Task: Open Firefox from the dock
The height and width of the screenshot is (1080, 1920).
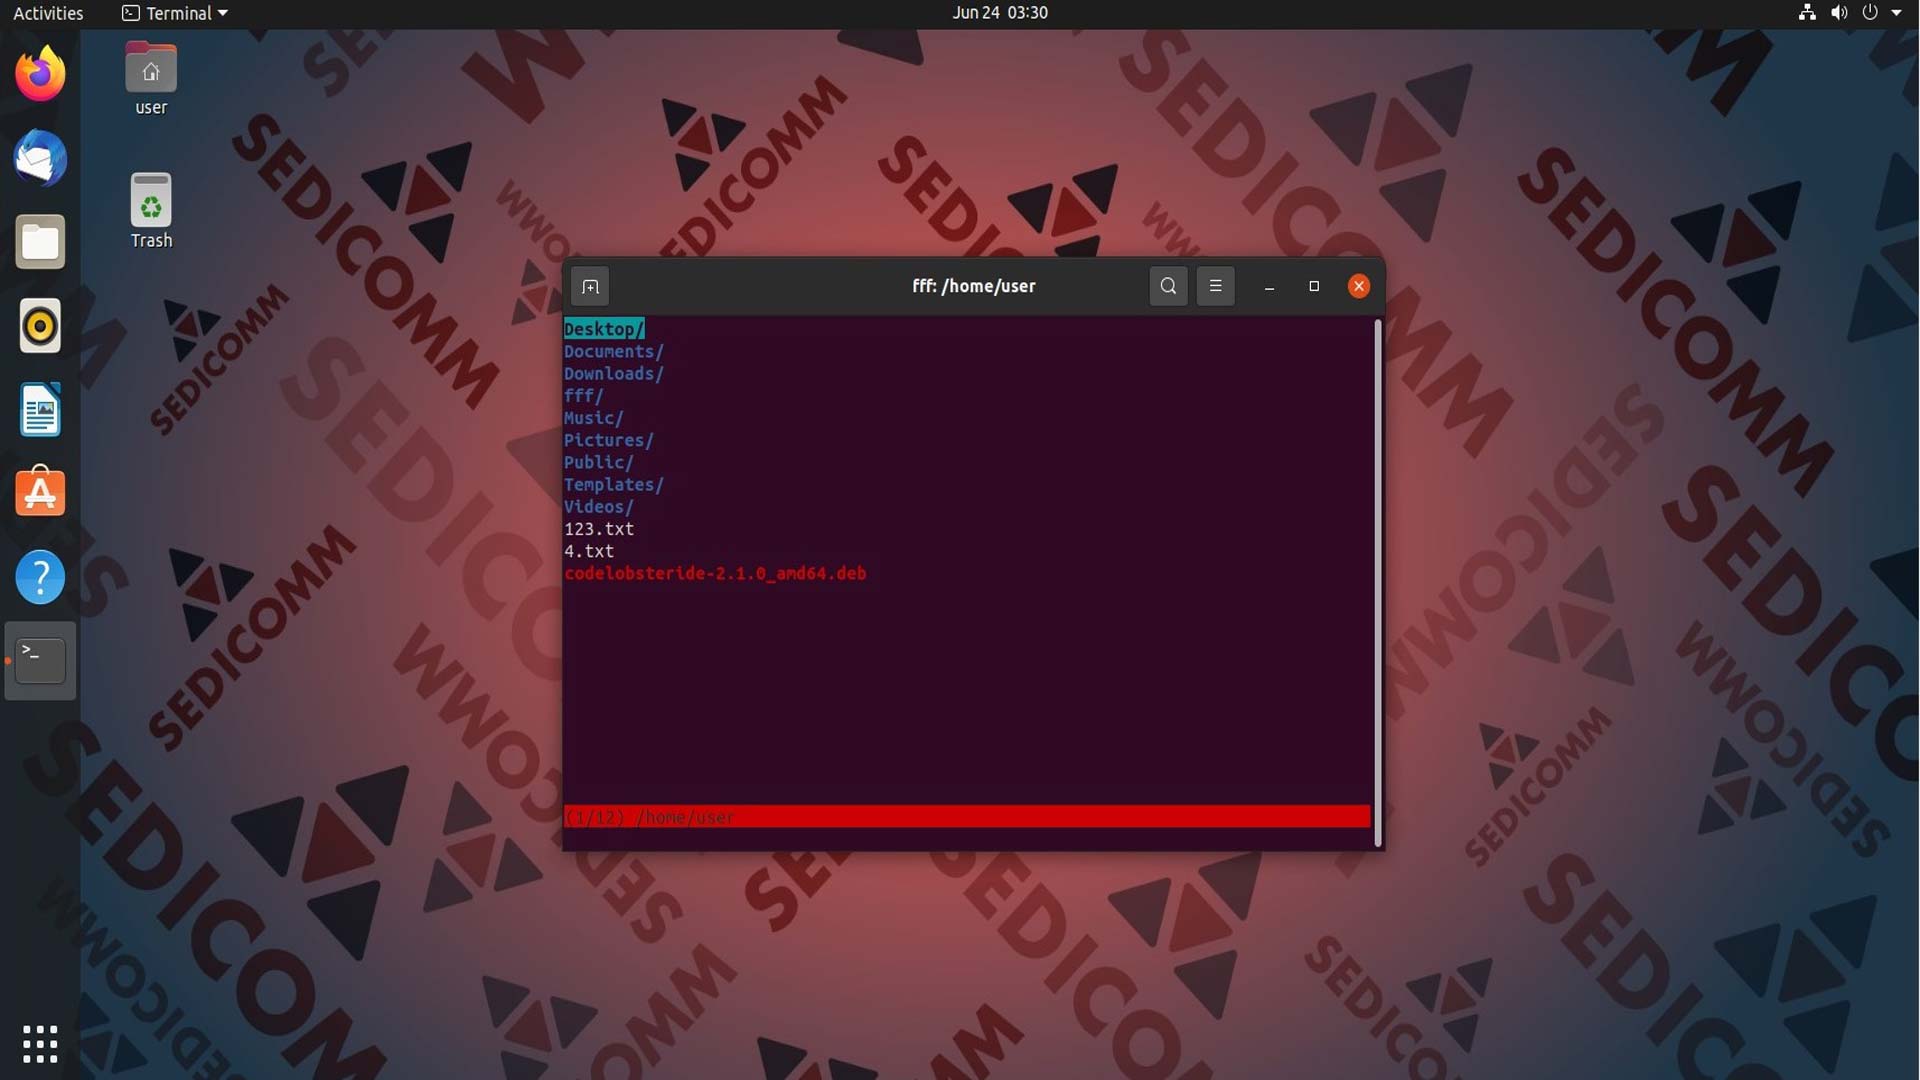Action: click(40, 74)
